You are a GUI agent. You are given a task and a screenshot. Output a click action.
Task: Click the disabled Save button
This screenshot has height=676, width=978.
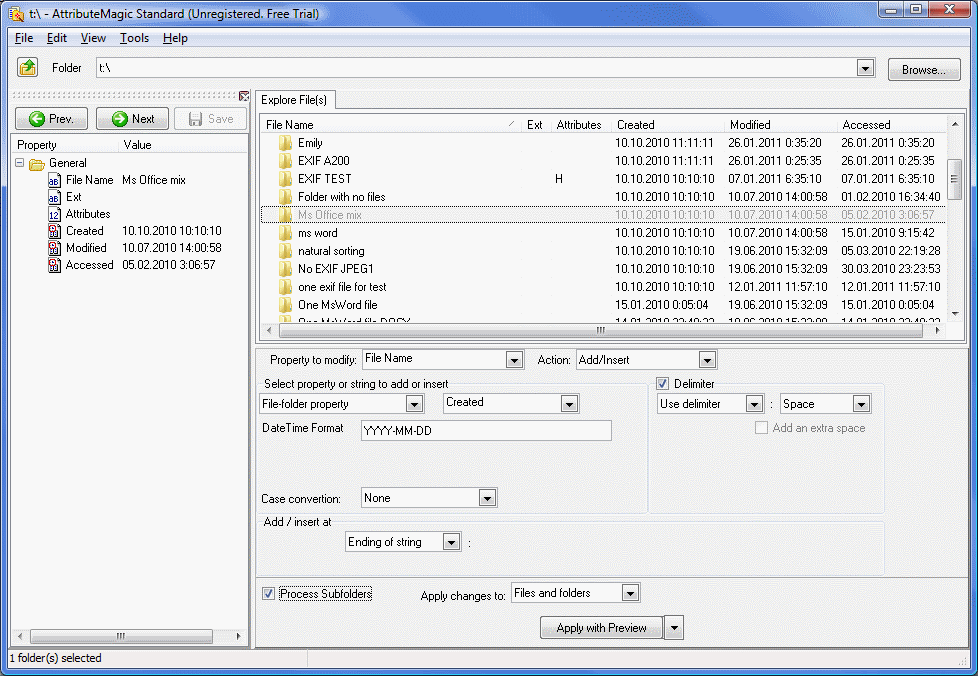point(210,118)
